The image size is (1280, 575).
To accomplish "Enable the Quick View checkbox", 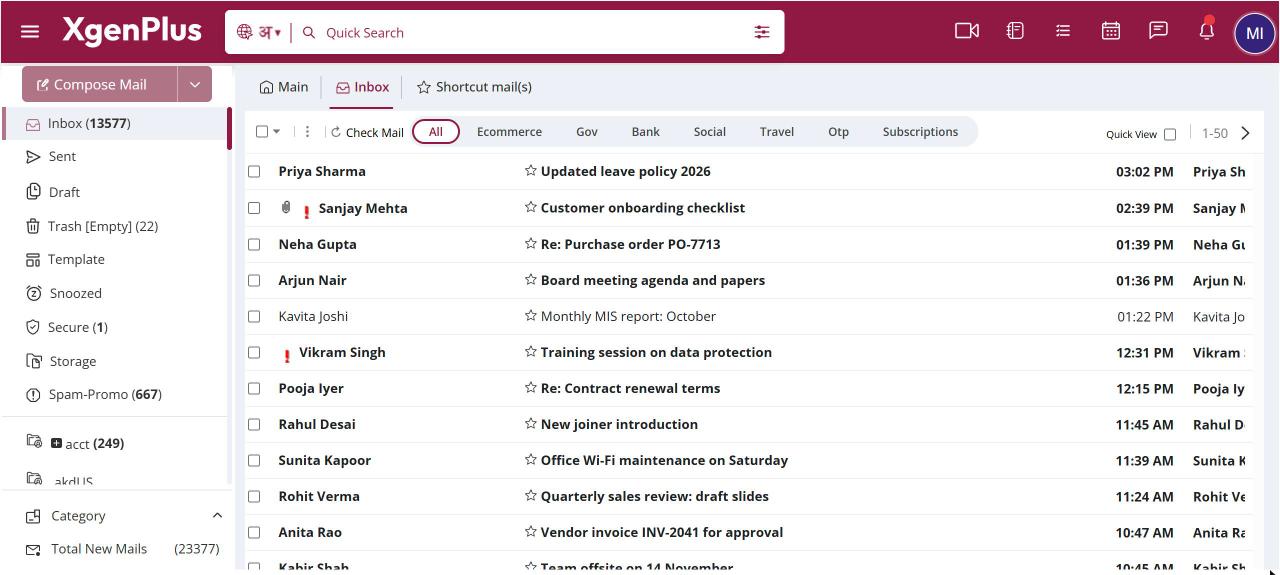I will coord(1170,134).
